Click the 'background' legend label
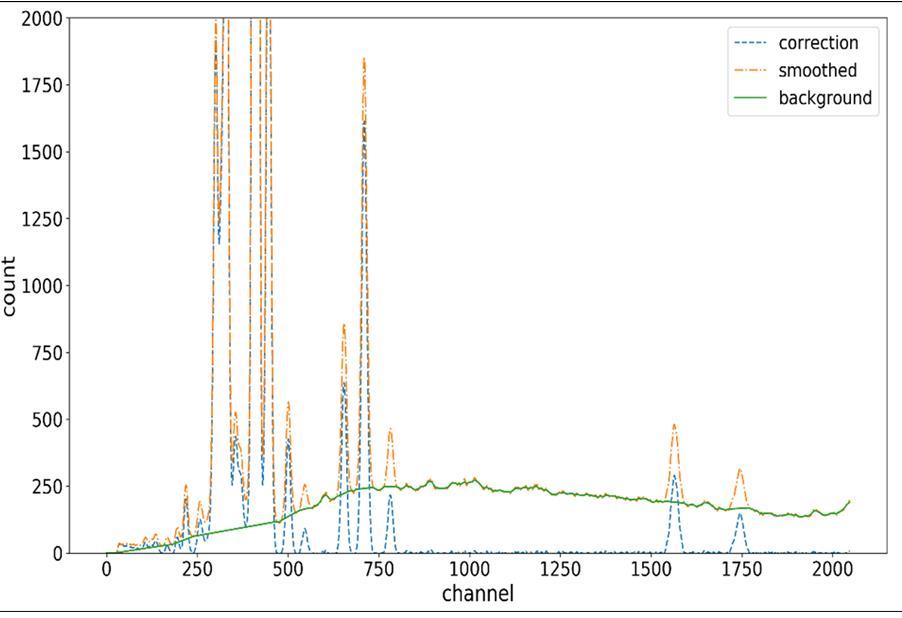Screen dimensions: 902x618 (x=825, y=98)
